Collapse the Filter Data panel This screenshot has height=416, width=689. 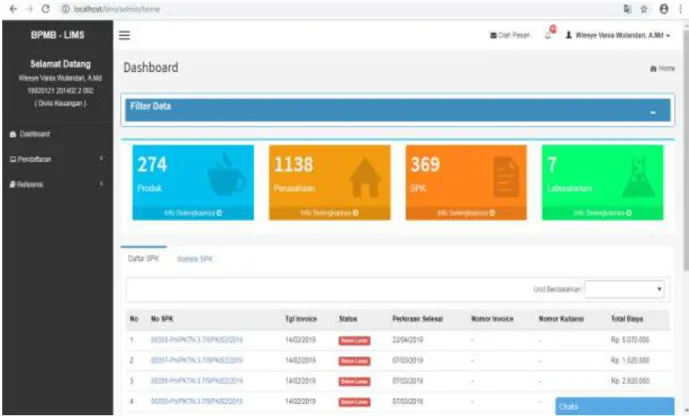point(653,112)
